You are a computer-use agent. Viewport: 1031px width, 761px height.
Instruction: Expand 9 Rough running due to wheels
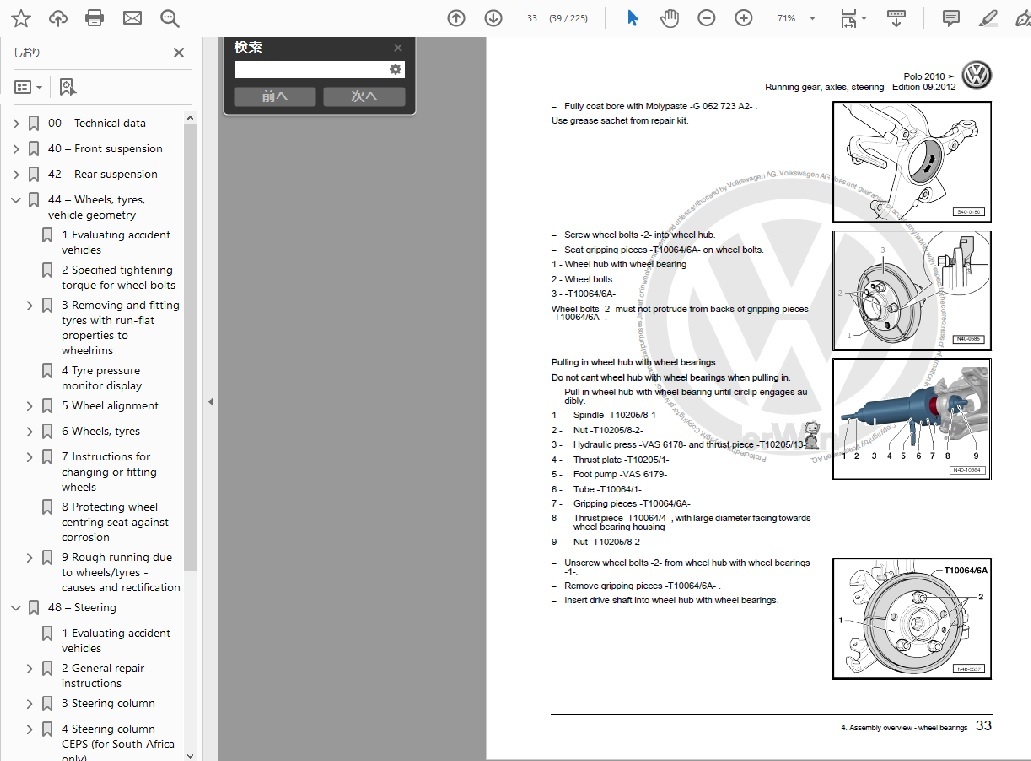coord(30,558)
